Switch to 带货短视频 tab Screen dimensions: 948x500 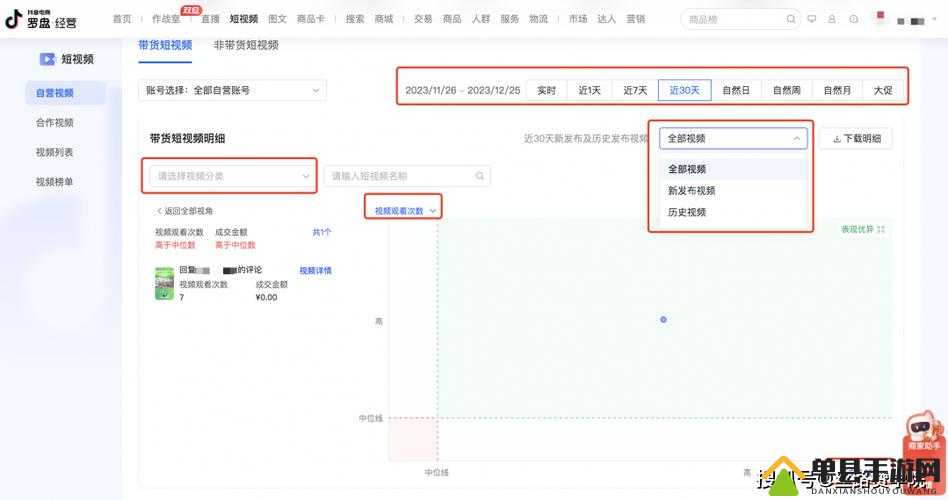(x=165, y=45)
